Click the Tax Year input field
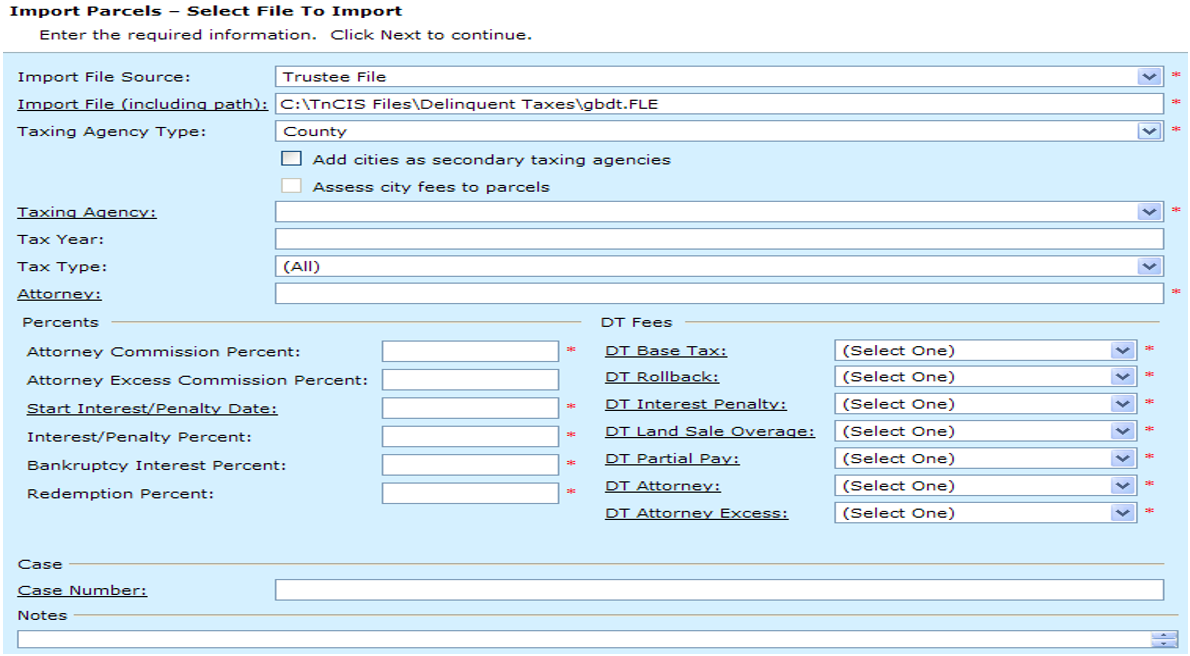1190x656 pixels. pyautogui.click(x=719, y=239)
